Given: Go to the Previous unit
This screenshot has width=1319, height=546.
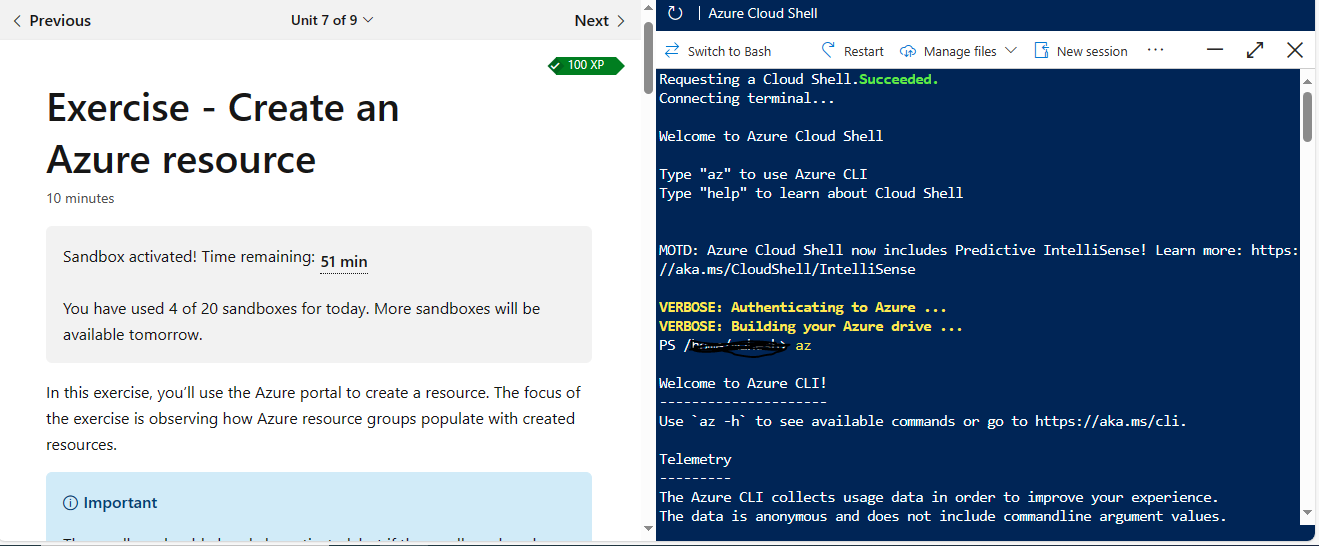Looking at the screenshot, I should (51, 20).
